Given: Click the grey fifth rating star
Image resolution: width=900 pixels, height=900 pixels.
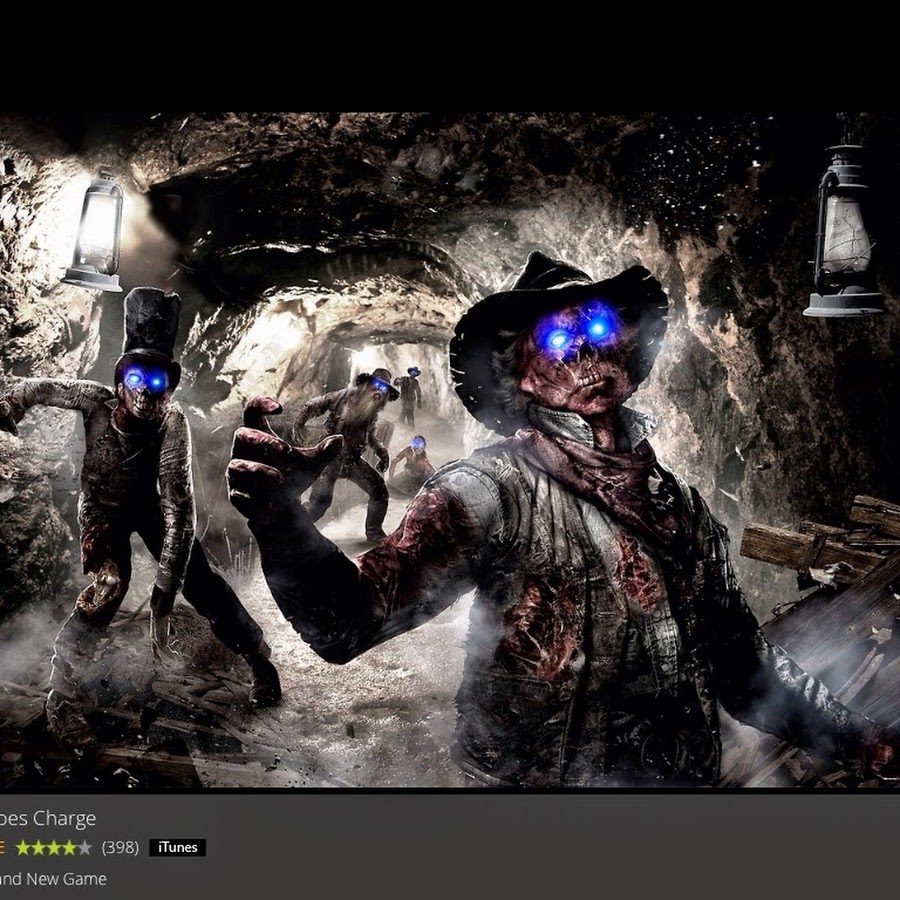Looking at the screenshot, I should (x=85, y=847).
